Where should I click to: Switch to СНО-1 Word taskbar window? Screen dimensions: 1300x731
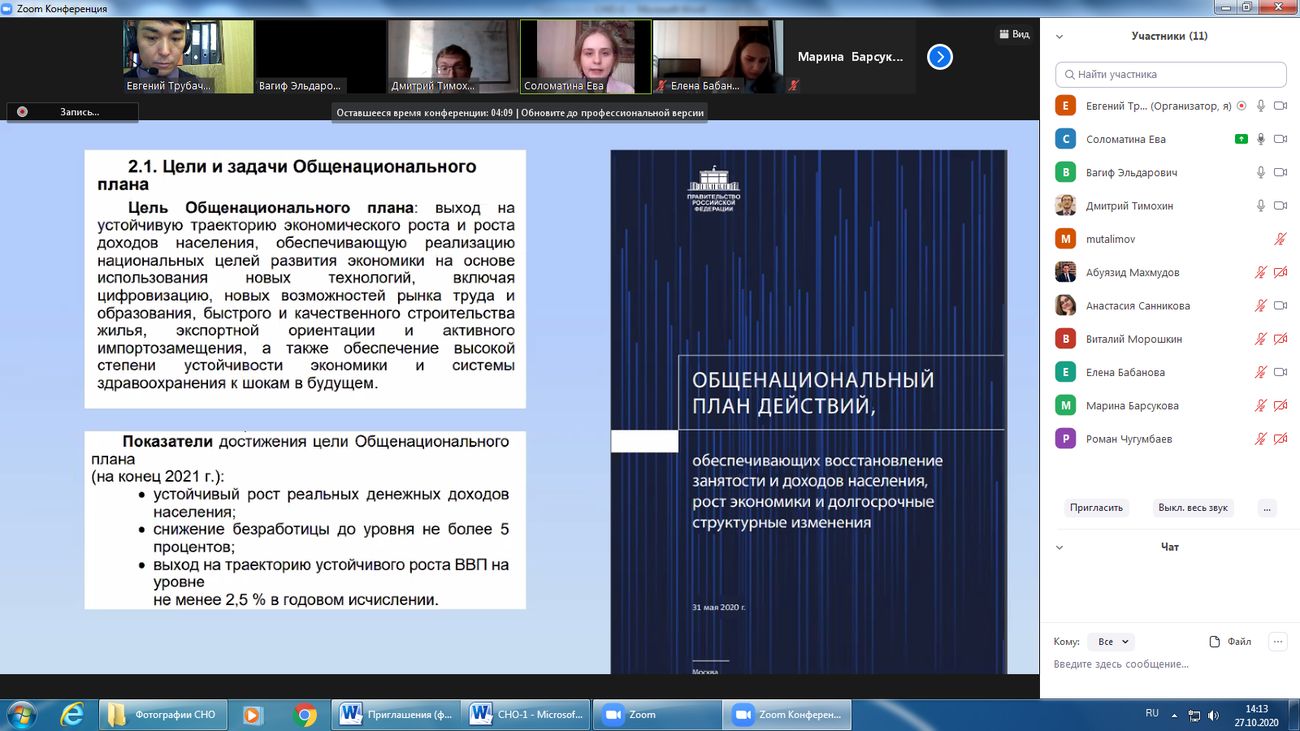point(527,715)
